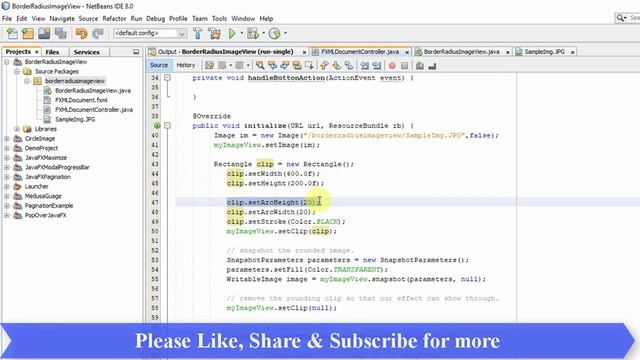Expand the JavaFXPagination project
This screenshot has width=640, height=360.
(7, 177)
